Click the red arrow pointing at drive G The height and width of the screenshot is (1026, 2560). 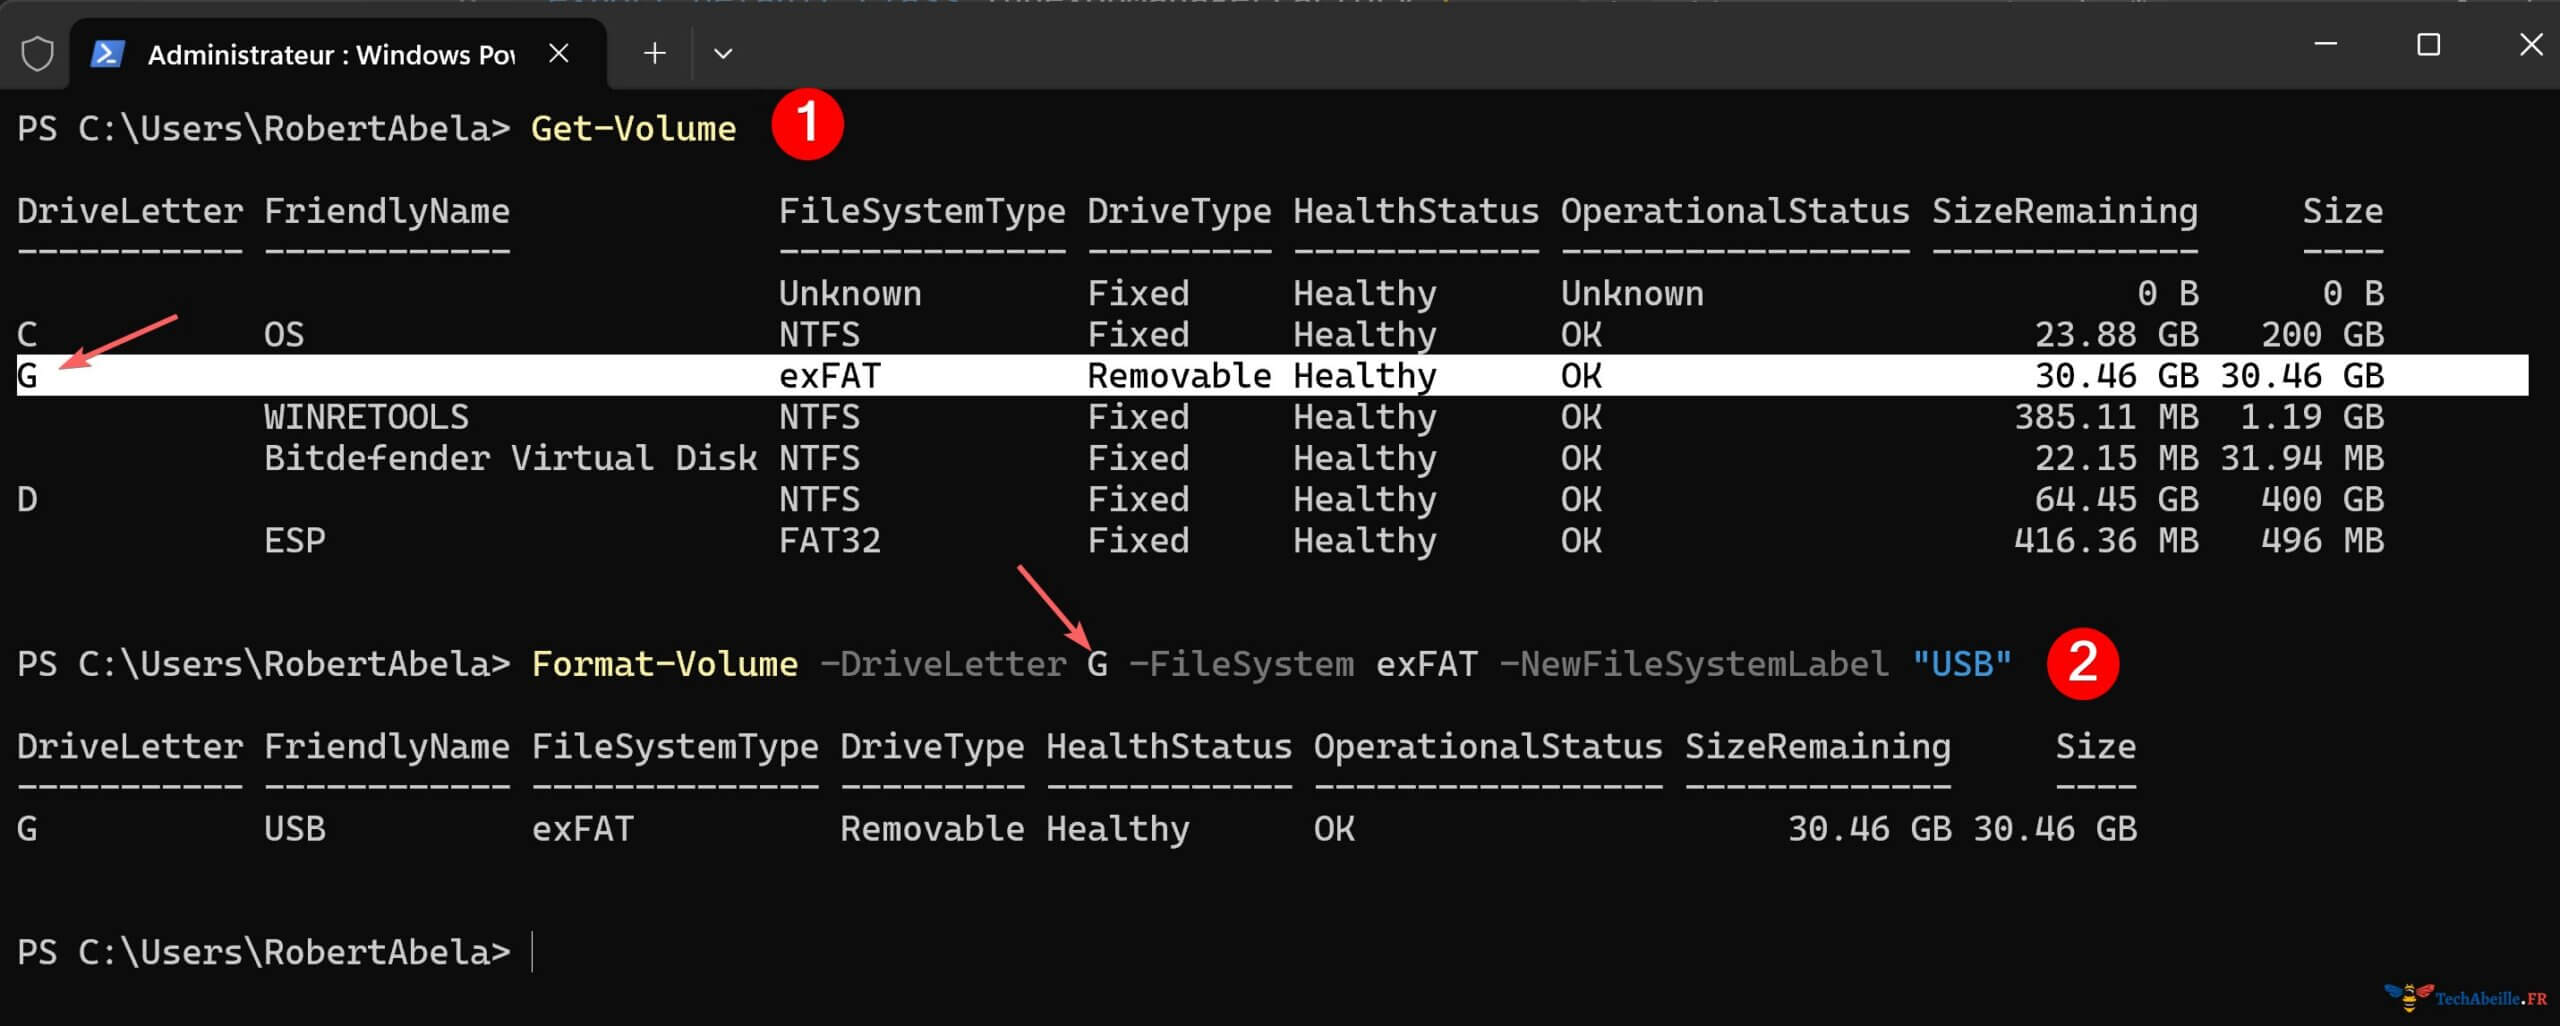pyautogui.click(x=120, y=340)
